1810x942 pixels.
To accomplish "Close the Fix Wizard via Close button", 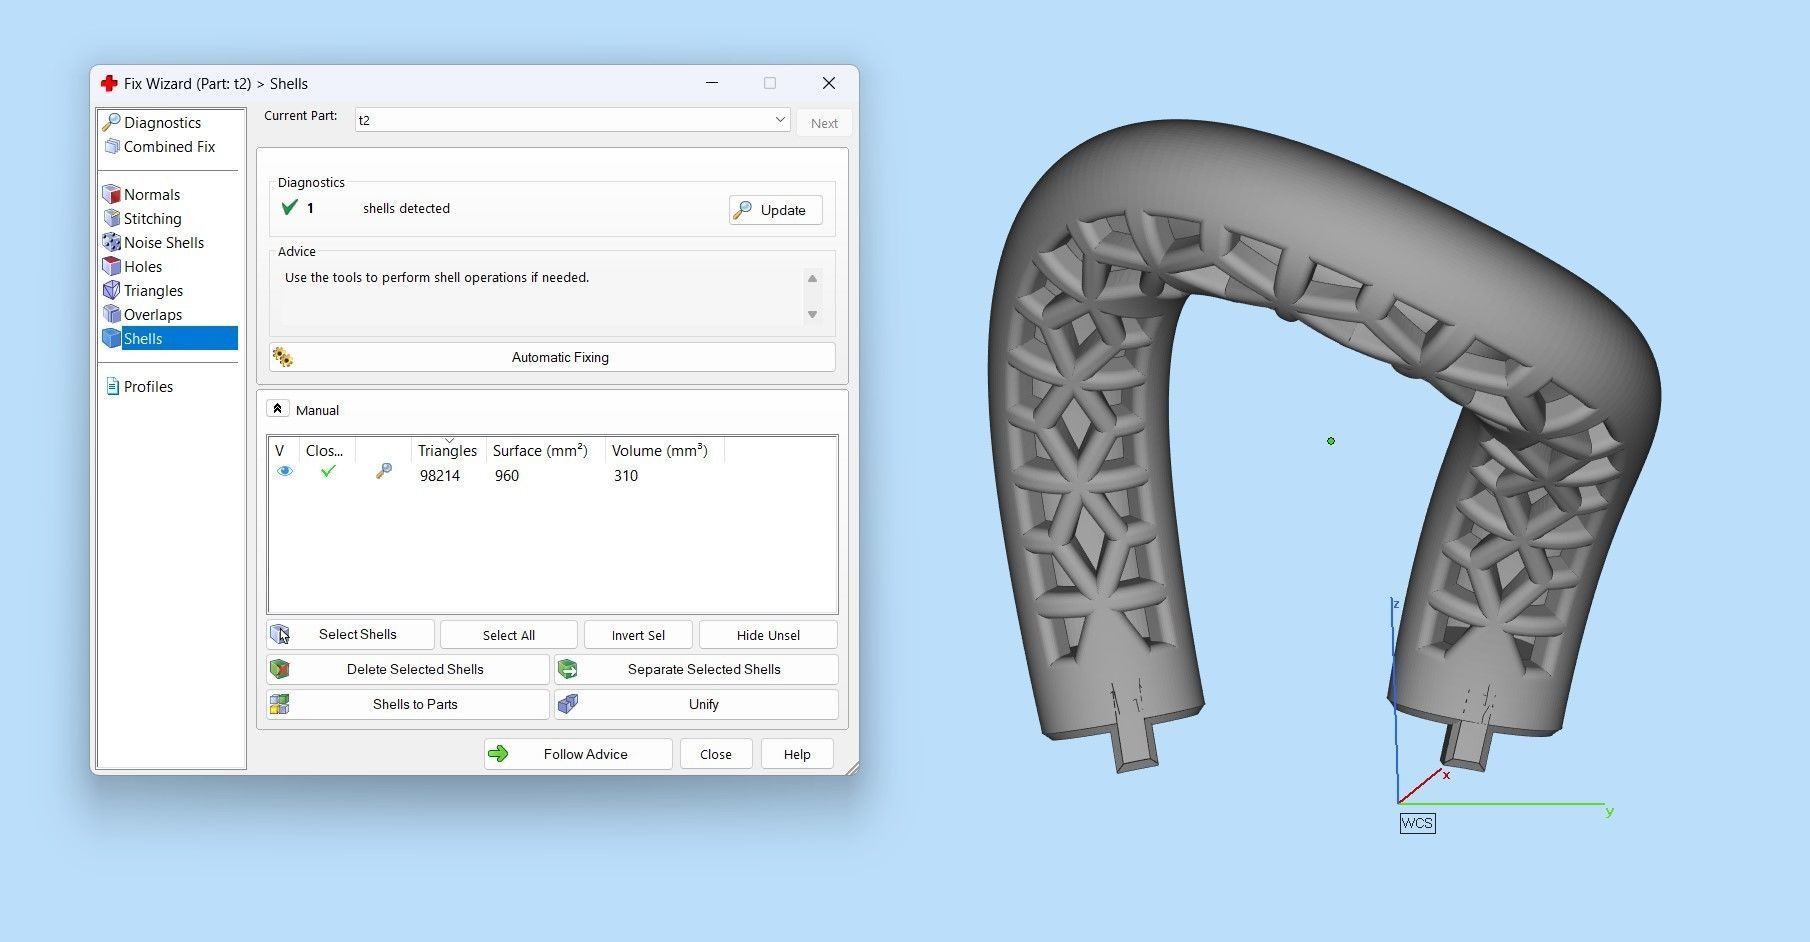I will click(716, 754).
